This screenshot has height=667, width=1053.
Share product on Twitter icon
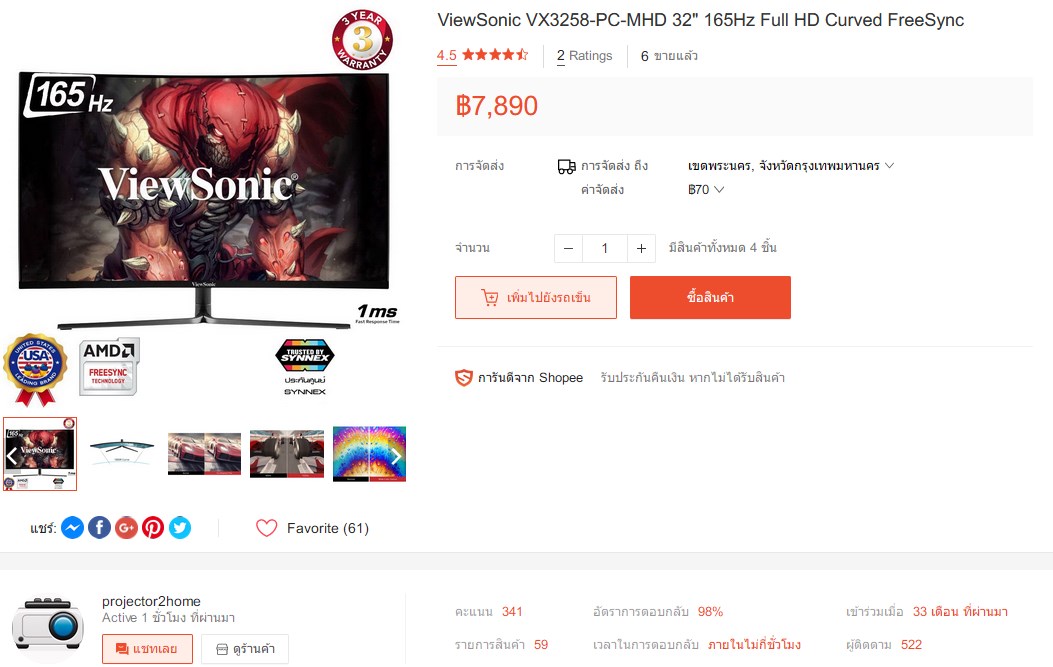180,528
